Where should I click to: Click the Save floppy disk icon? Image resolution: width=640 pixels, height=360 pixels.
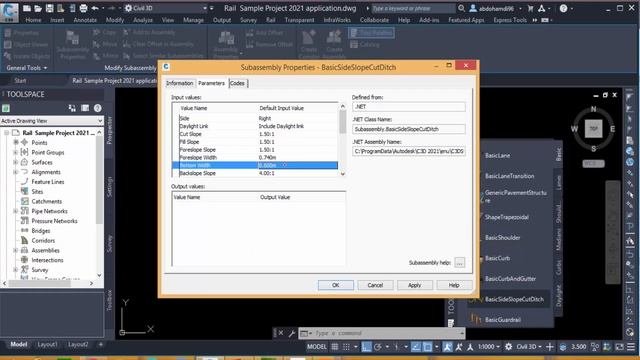coord(49,8)
